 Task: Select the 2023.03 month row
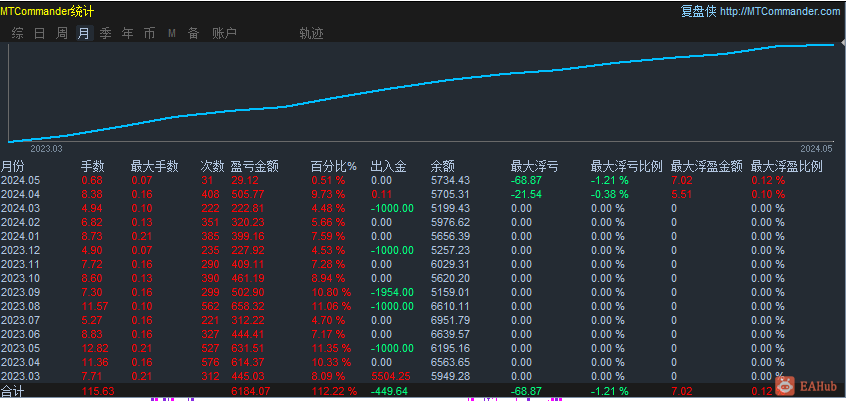point(423,376)
